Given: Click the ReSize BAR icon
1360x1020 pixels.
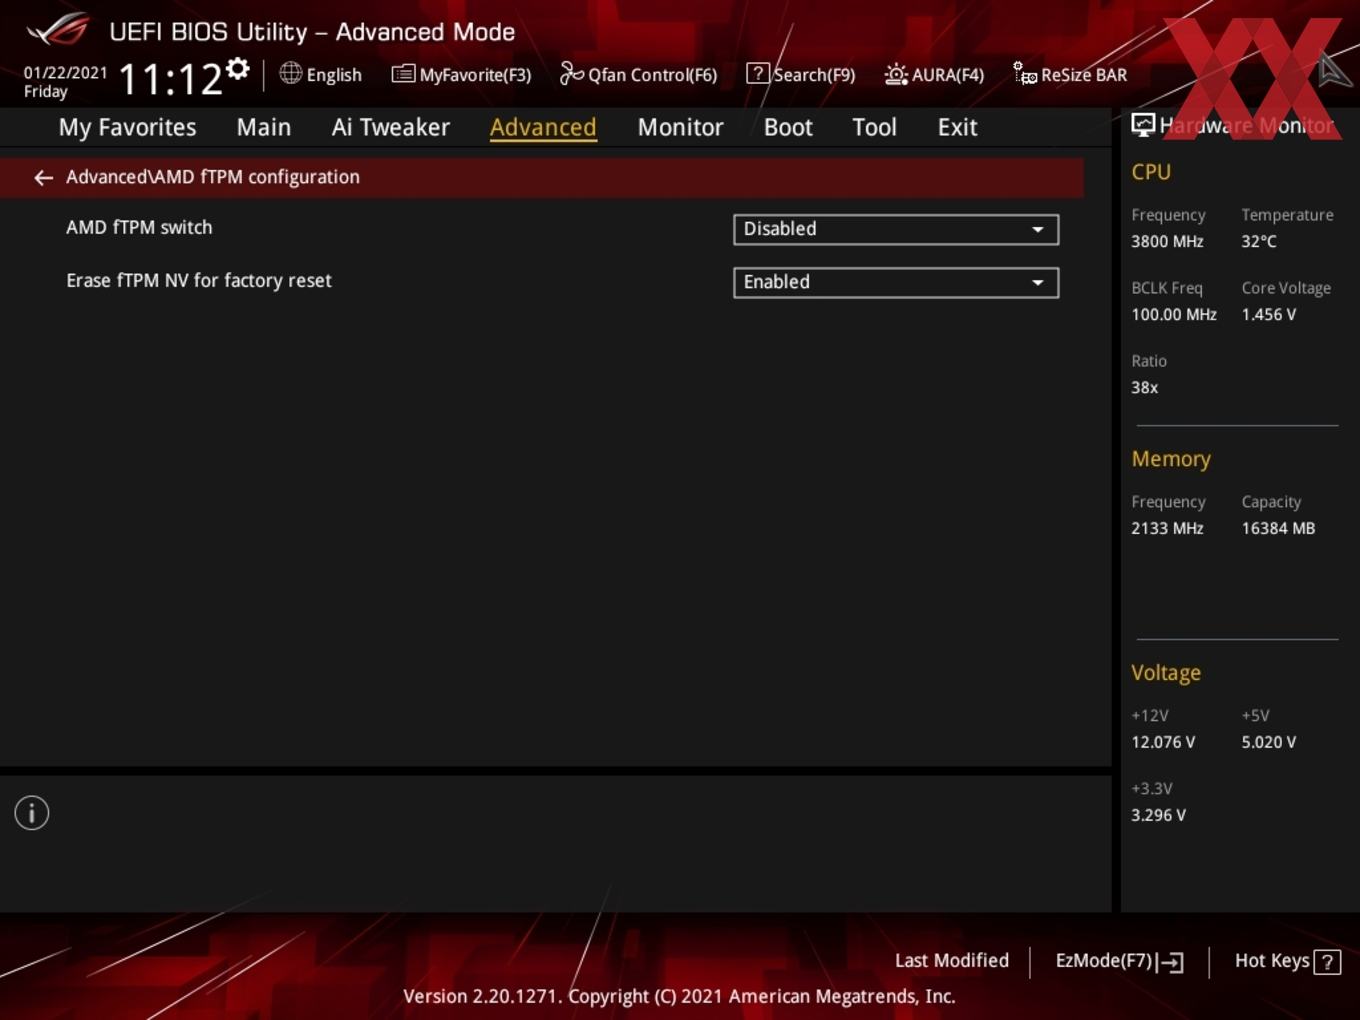Looking at the screenshot, I should pyautogui.click(x=1025, y=74).
